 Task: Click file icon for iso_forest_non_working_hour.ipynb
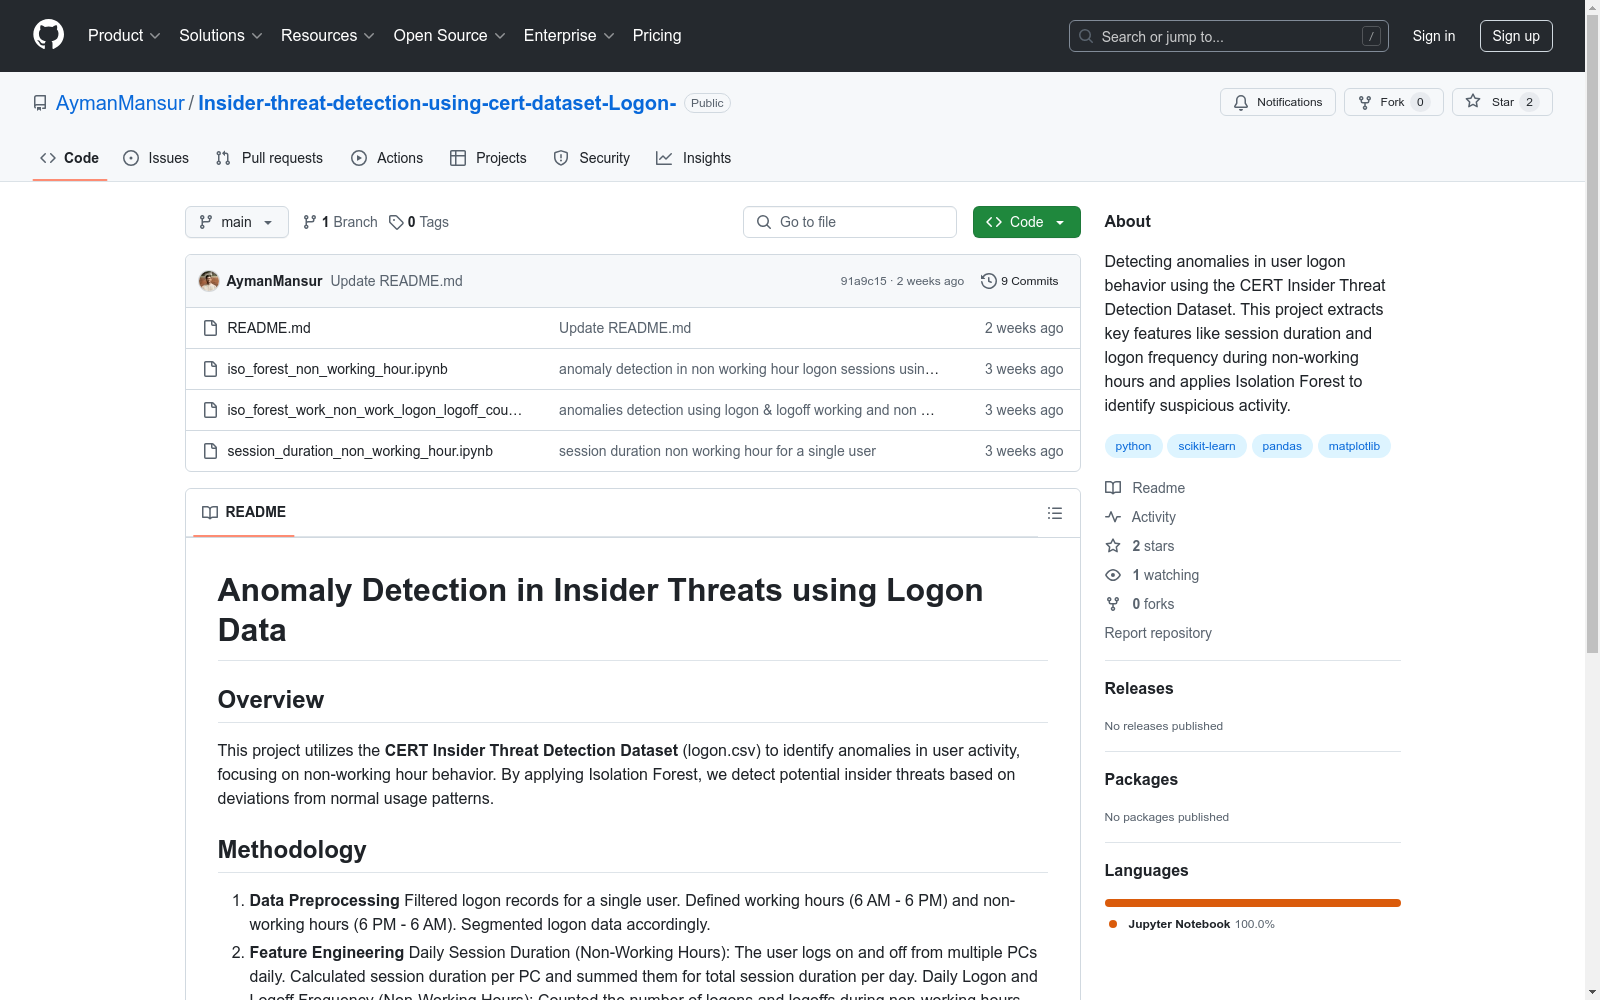pyautogui.click(x=210, y=369)
